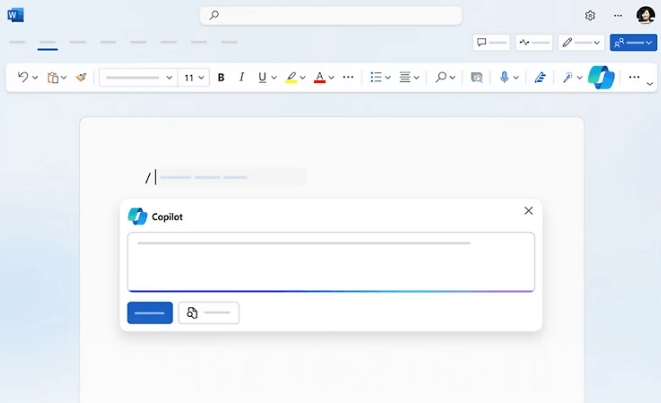Click the reference file button in Copilot
The height and width of the screenshot is (403, 661).
coord(208,313)
